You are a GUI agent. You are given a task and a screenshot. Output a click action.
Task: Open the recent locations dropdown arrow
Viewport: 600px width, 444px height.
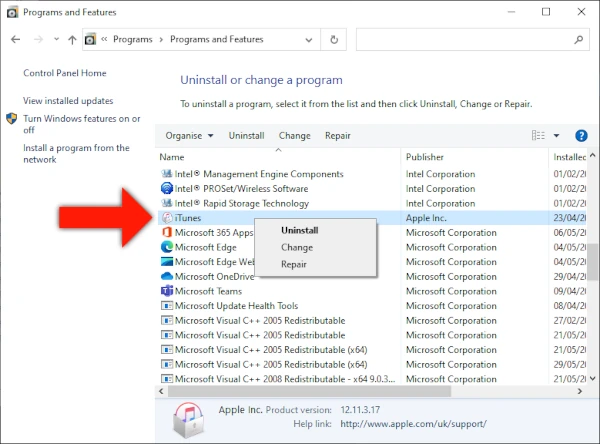[x=57, y=39]
